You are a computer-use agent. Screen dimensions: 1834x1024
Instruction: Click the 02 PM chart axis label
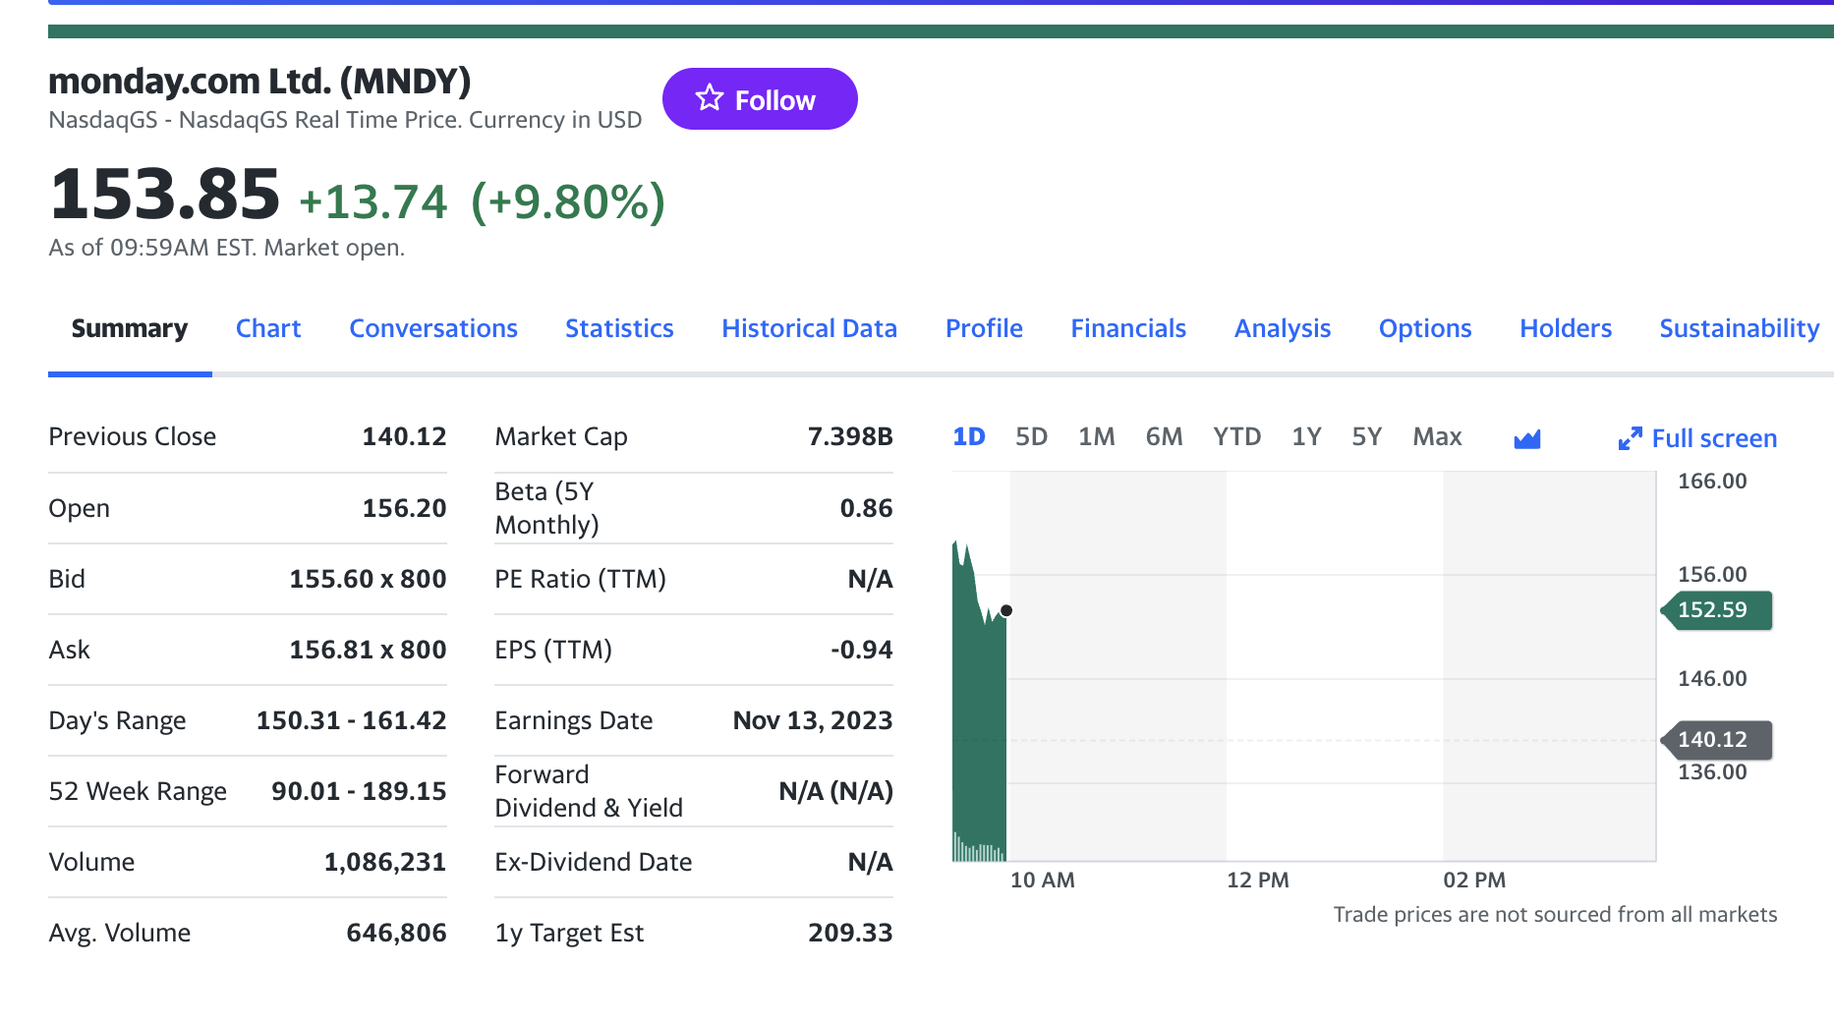pyautogui.click(x=1474, y=880)
